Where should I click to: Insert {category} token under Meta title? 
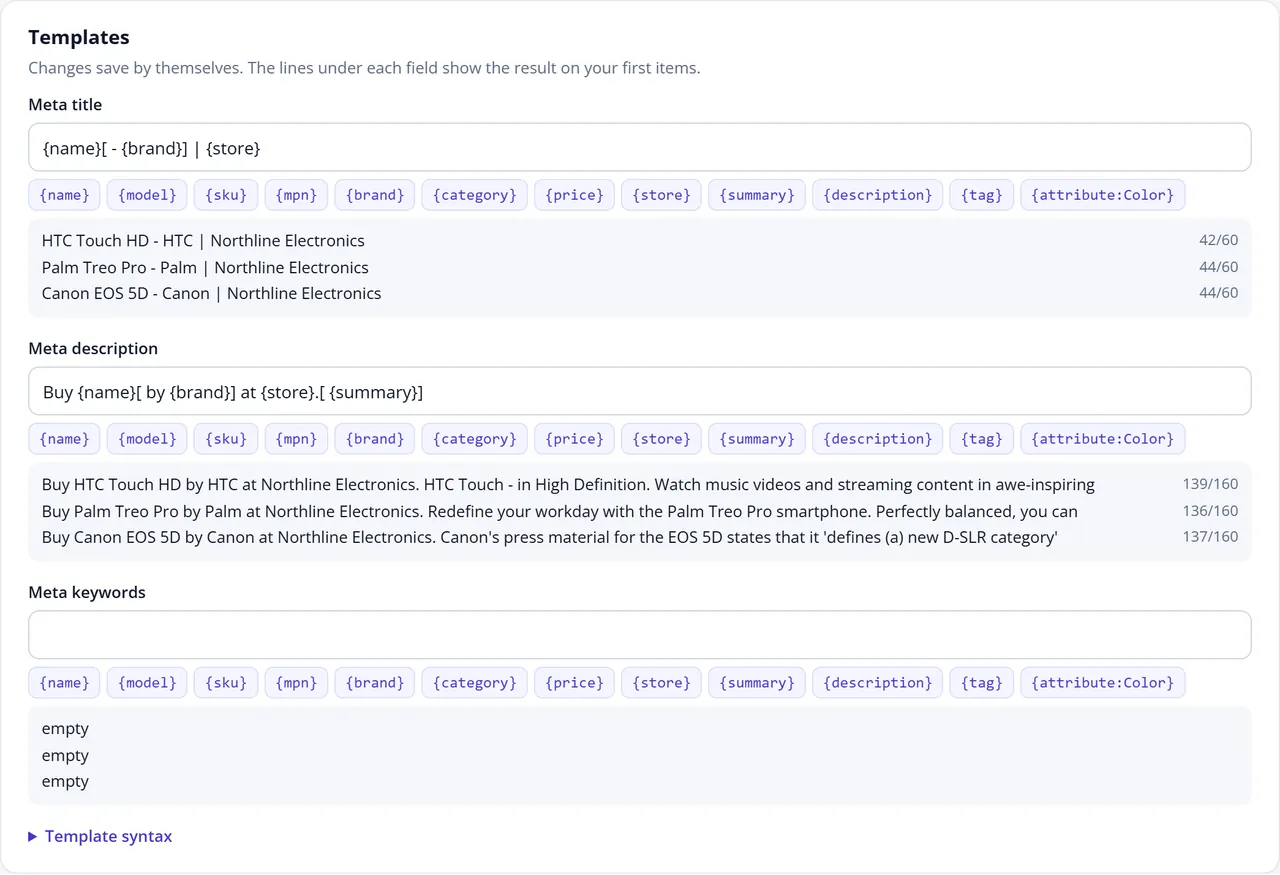475,195
